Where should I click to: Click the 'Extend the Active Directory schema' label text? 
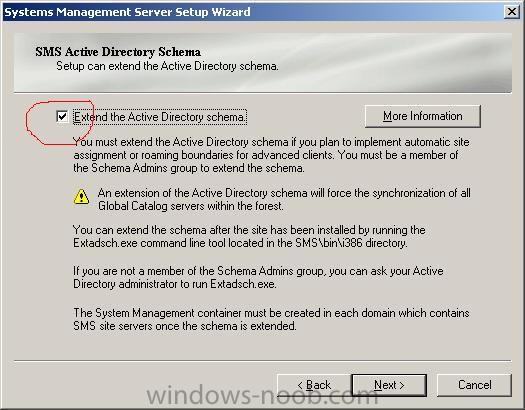[x=160, y=117]
